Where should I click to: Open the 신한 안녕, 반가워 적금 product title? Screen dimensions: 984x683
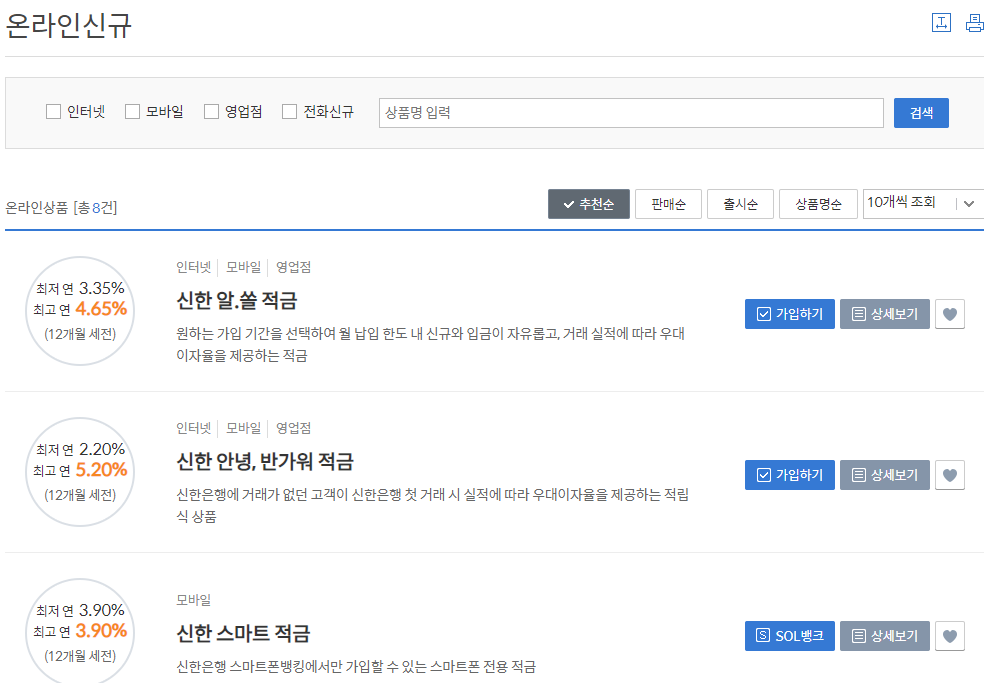click(x=265, y=461)
